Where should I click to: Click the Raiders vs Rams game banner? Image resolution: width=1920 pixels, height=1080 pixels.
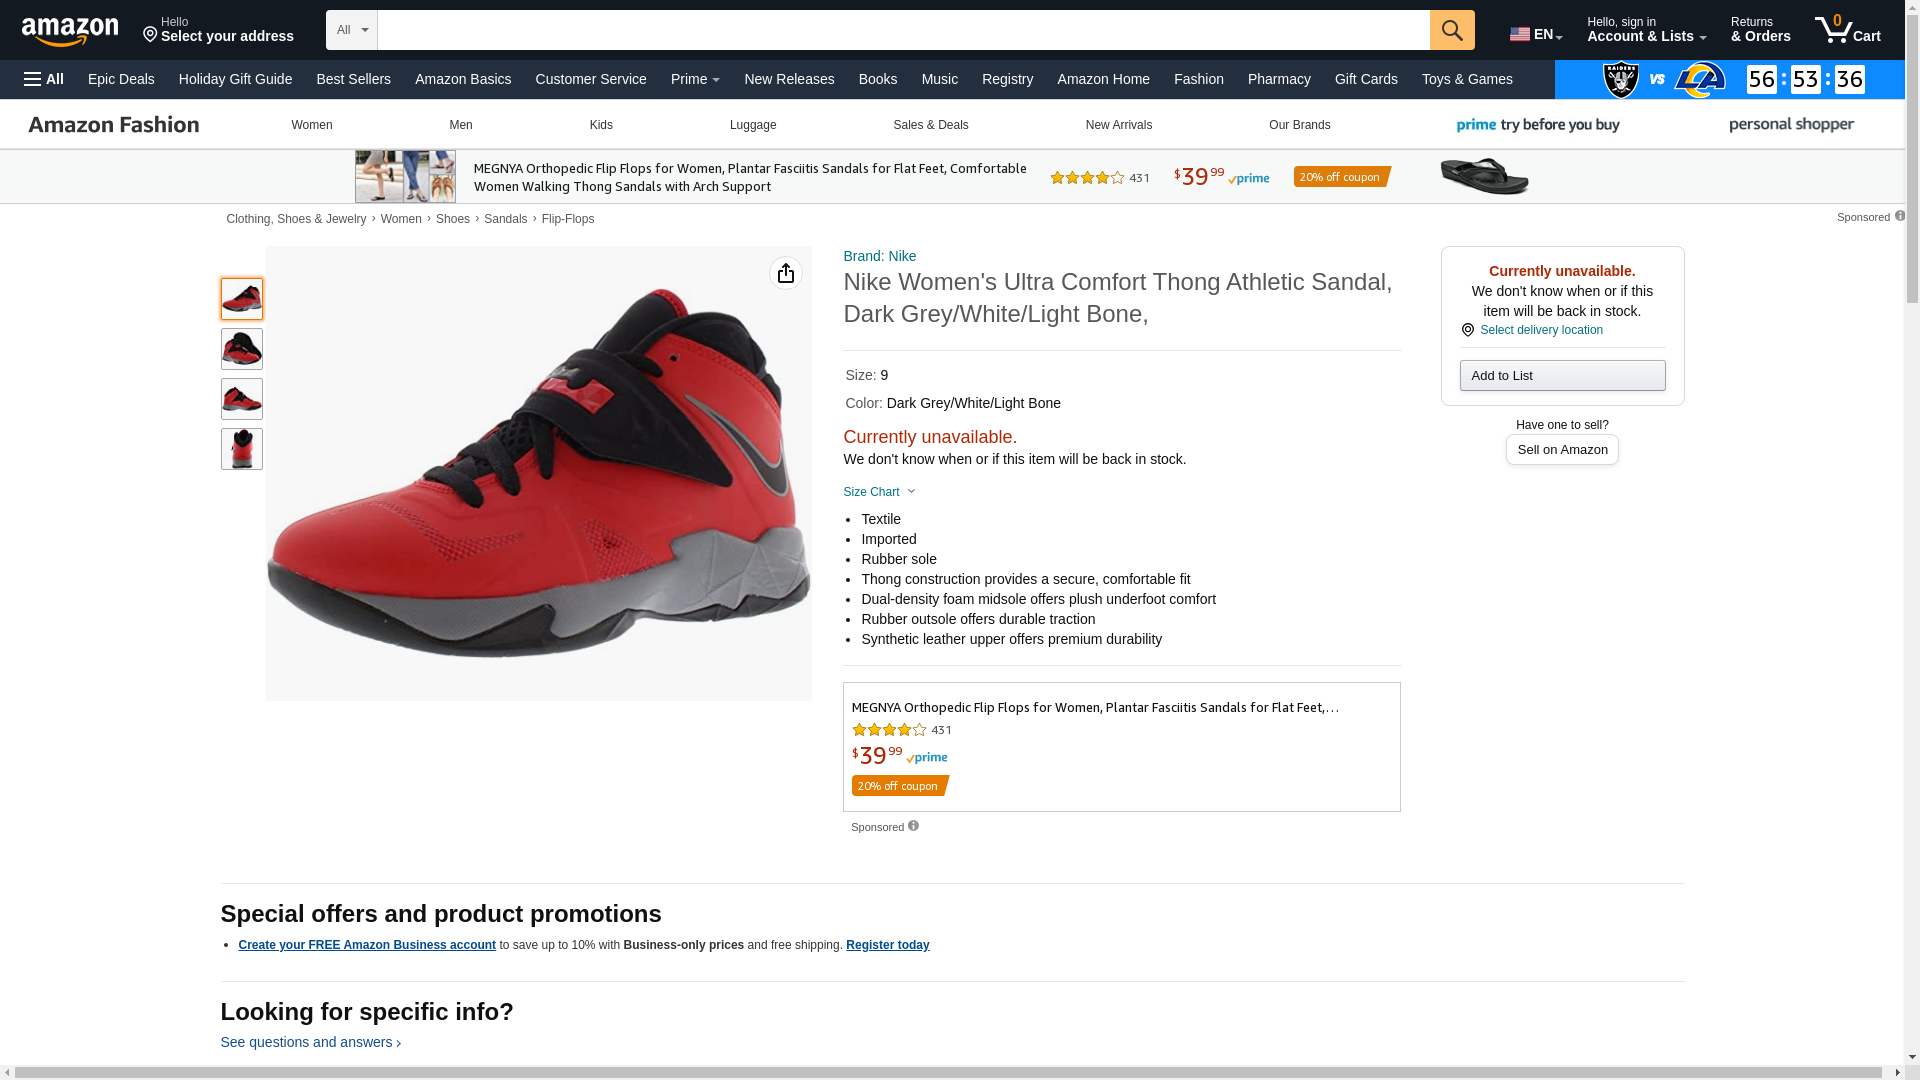(x=1730, y=79)
